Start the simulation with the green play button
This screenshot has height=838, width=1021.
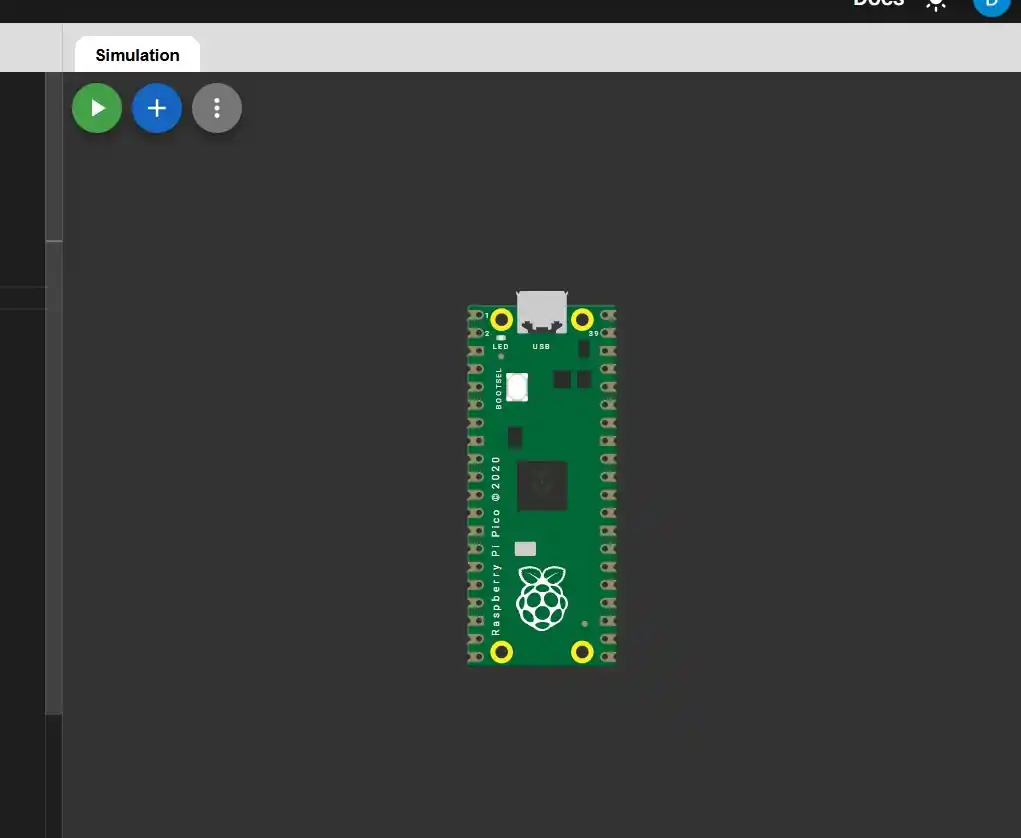click(x=97, y=108)
